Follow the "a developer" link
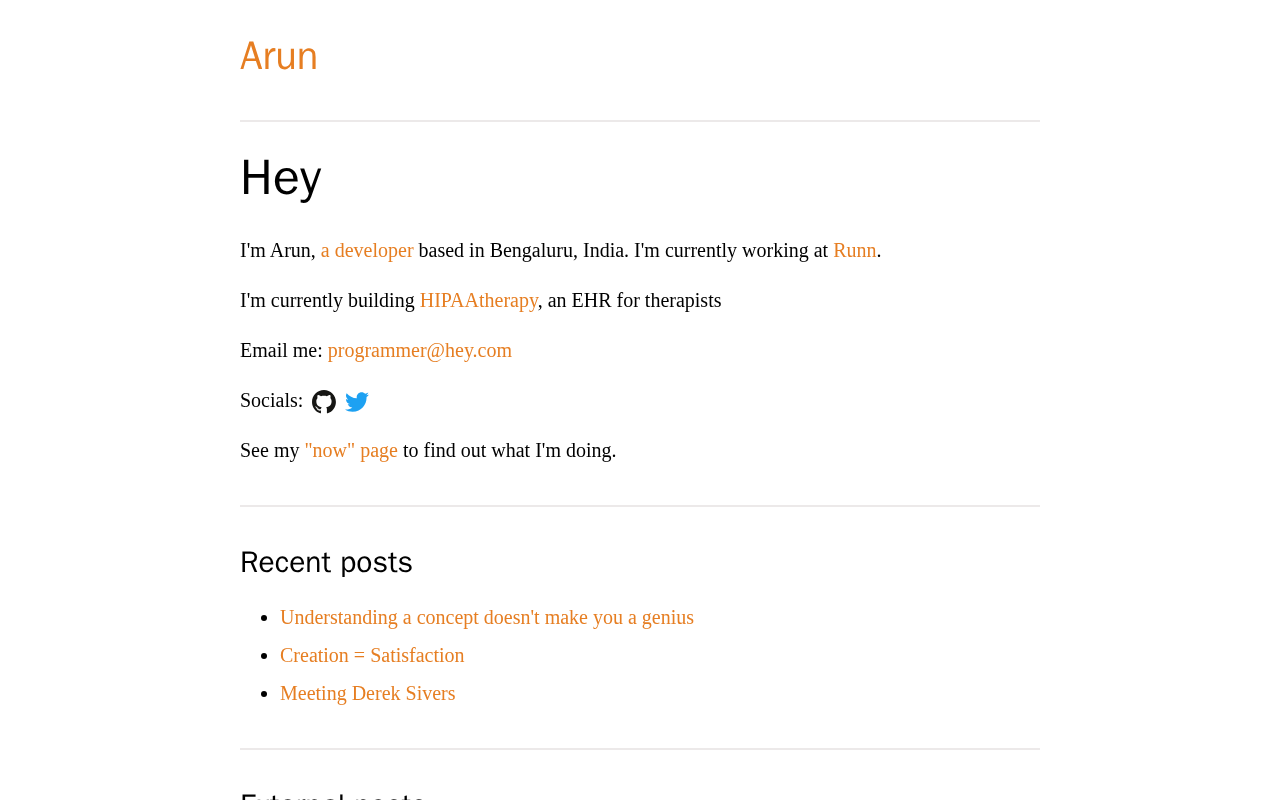 coord(367,250)
